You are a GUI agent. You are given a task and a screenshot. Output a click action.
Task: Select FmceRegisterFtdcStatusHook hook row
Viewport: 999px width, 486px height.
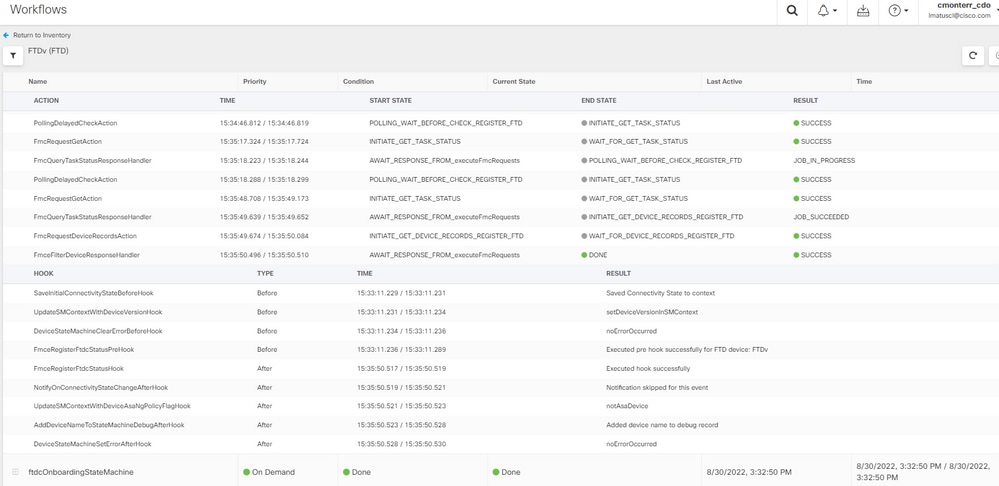tap(500, 368)
